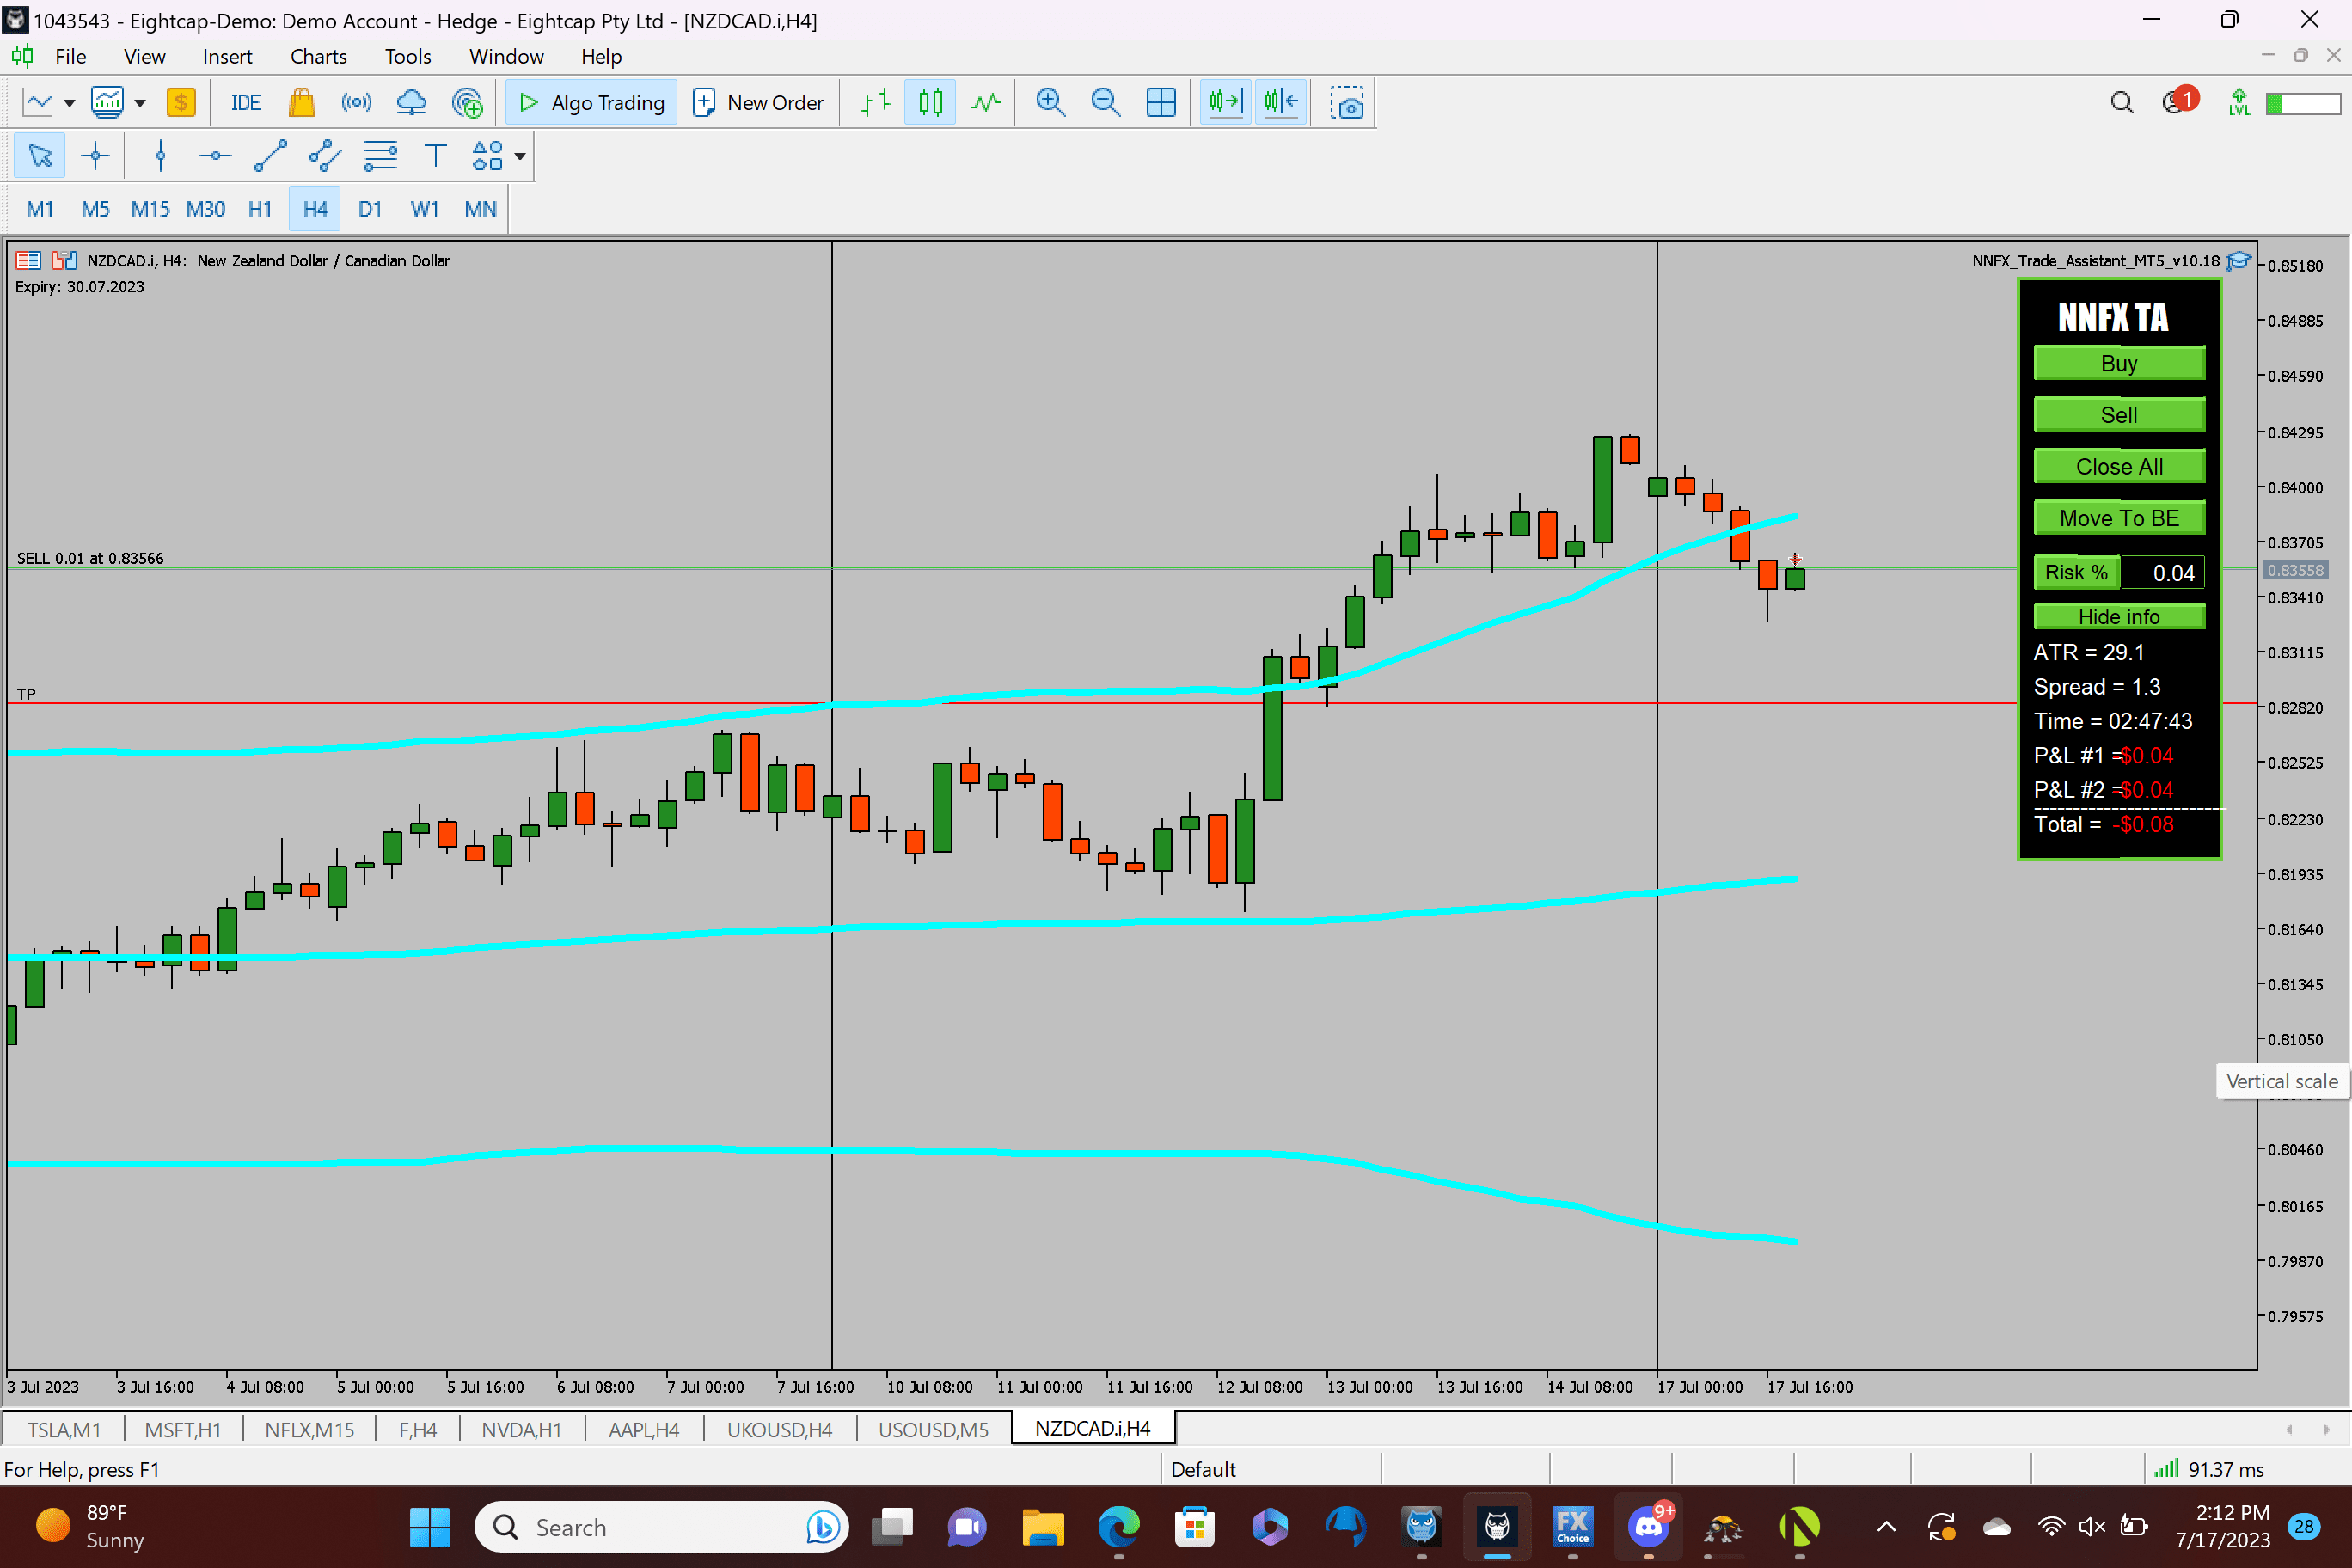Switch to the AAPL,H4 chart tab
This screenshot has height=1568, width=2352.
tap(643, 1429)
